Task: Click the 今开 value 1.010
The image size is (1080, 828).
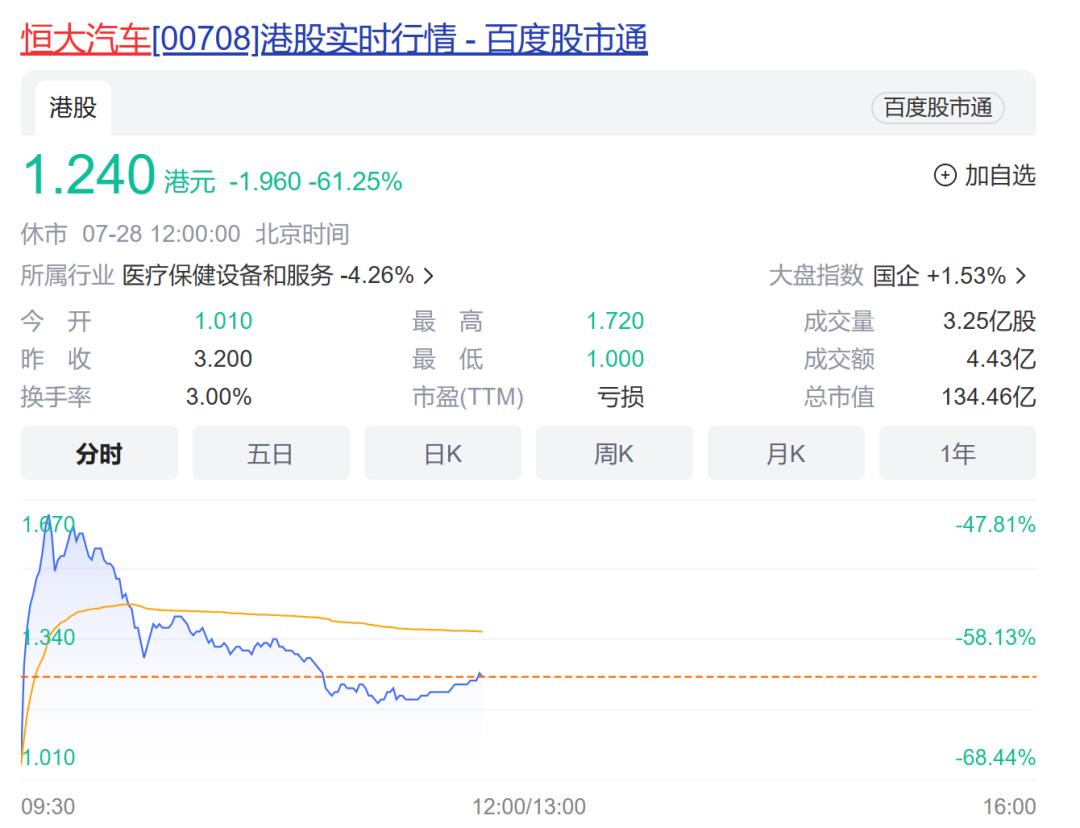Action: point(223,321)
